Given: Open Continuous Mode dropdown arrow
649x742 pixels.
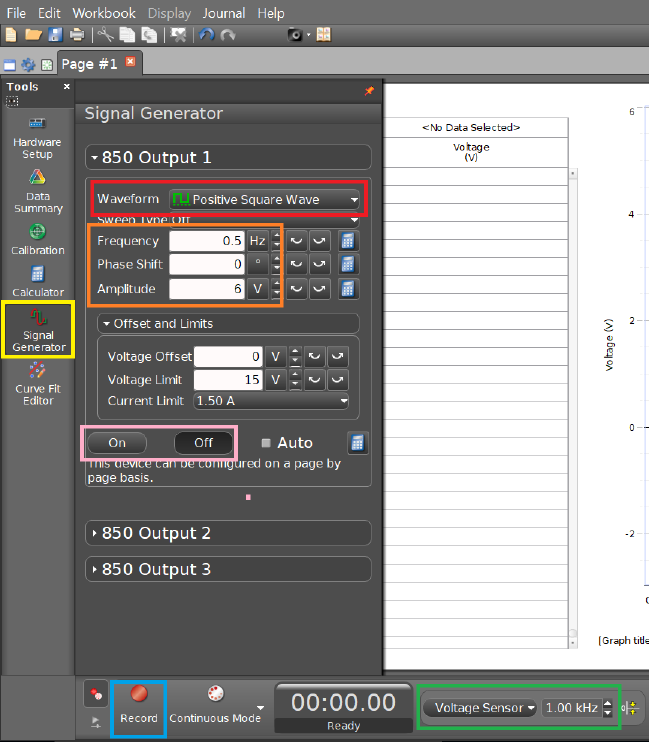Looking at the screenshot, I should click(260, 708).
